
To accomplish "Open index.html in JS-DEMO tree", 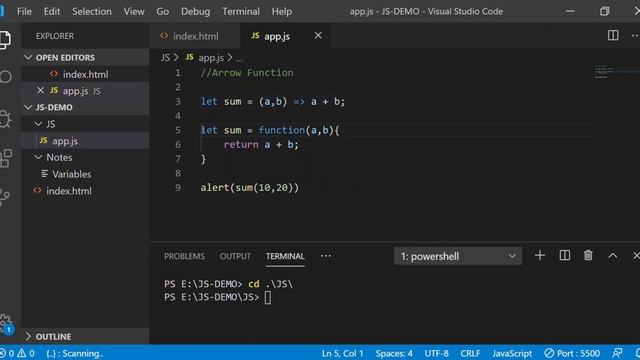I will tap(85, 191).
